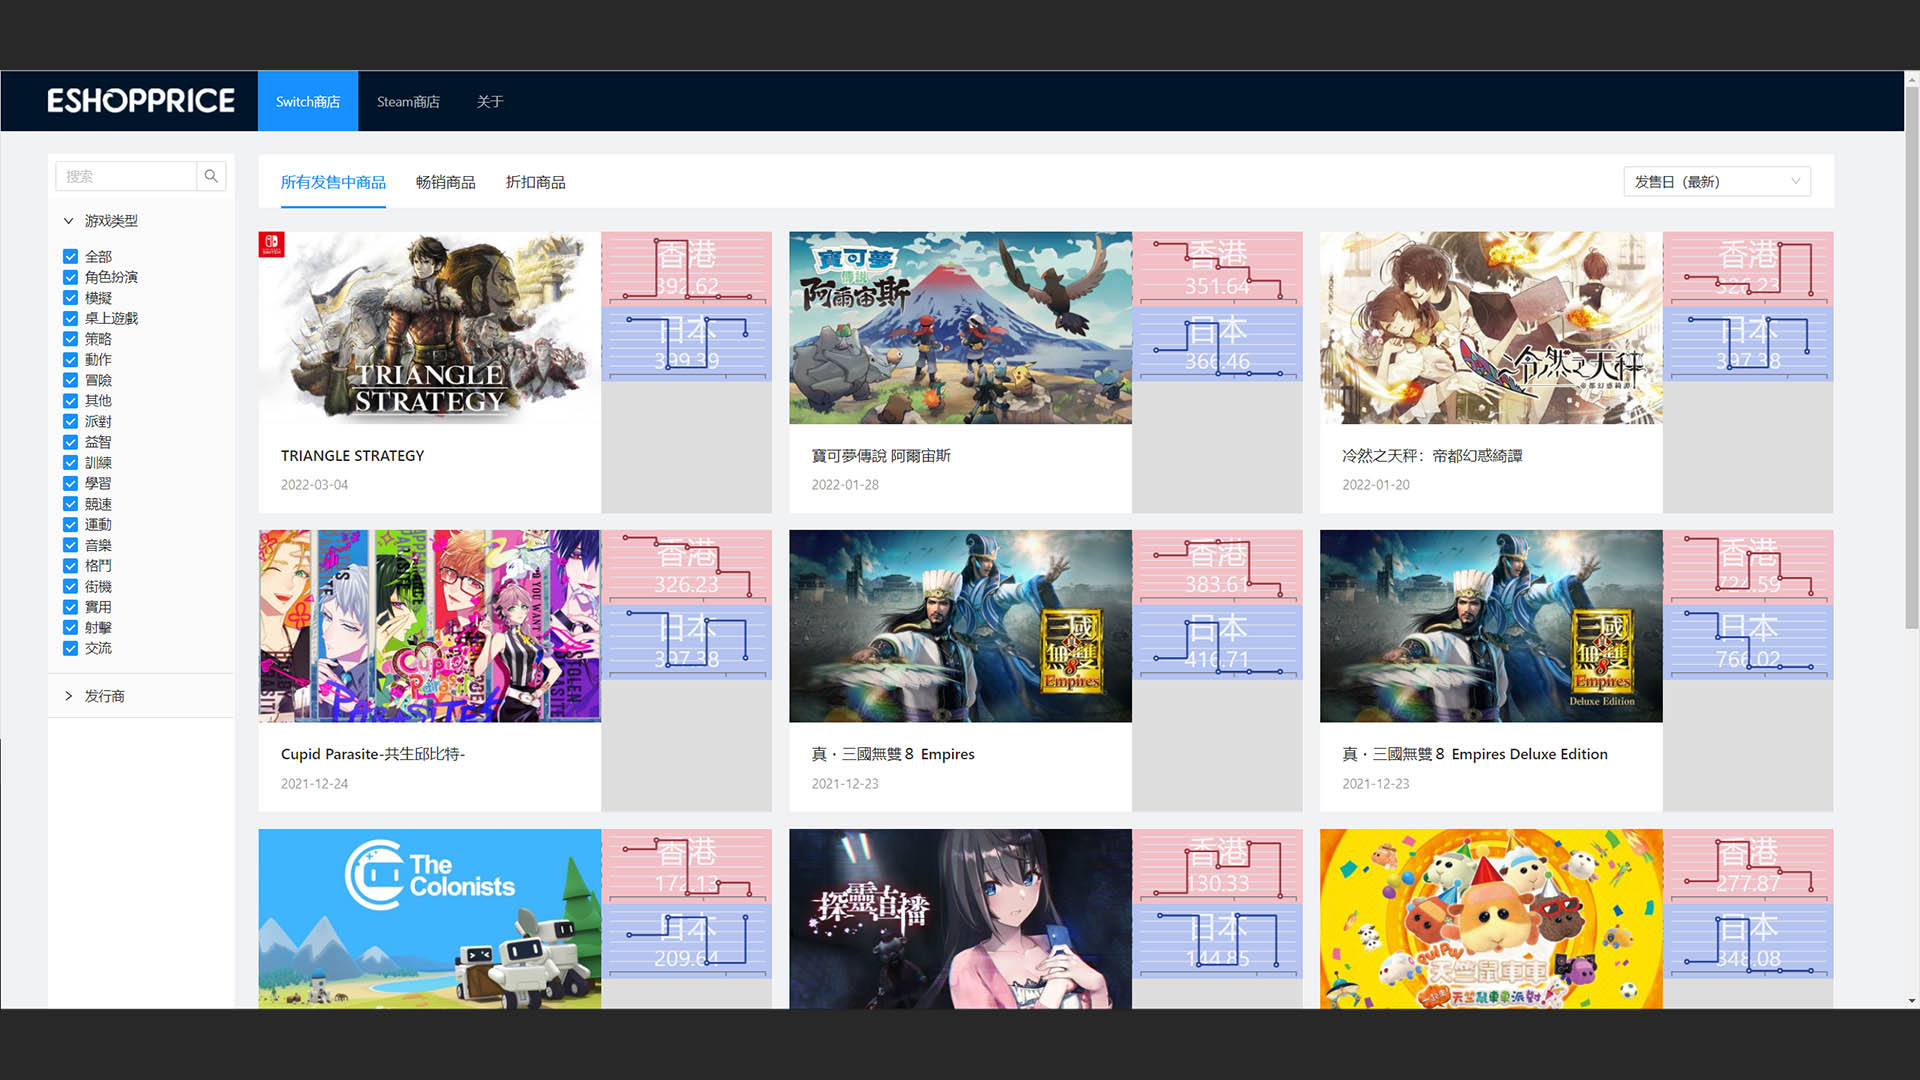Click the 寶可夢傳說 阿爾宙斯 title link
1920x1080 pixels.
tap(881, 456)
